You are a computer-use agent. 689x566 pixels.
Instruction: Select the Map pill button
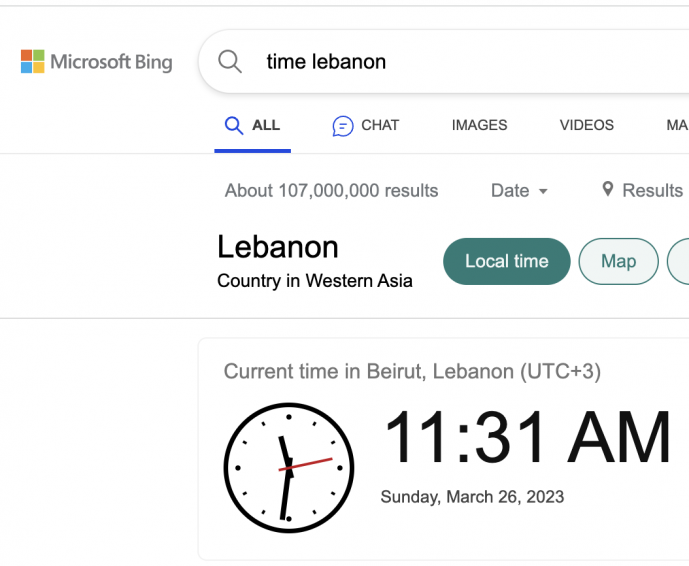pos(619,261)
